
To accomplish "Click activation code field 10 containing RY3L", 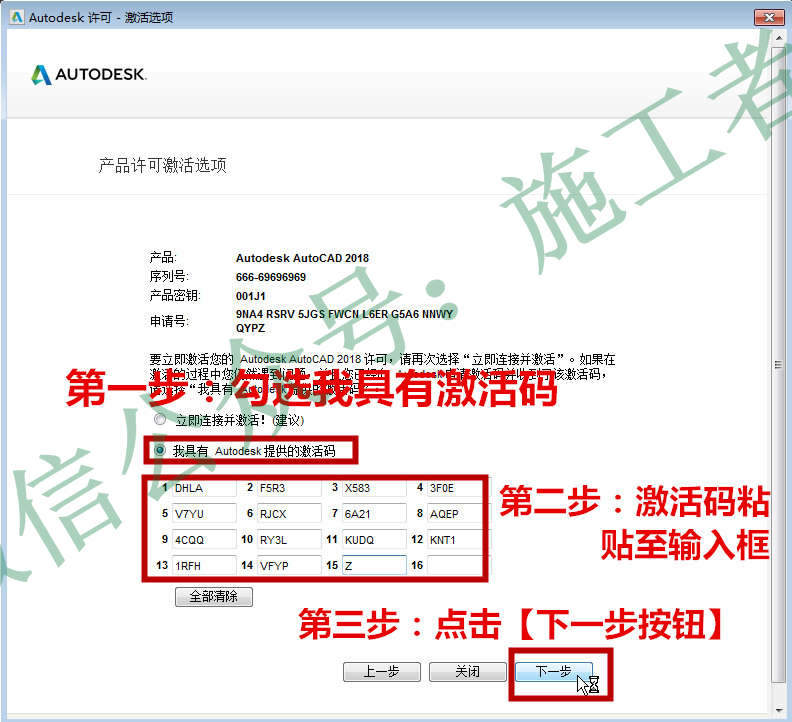I will pyautogui.click(x=289, y=540).
